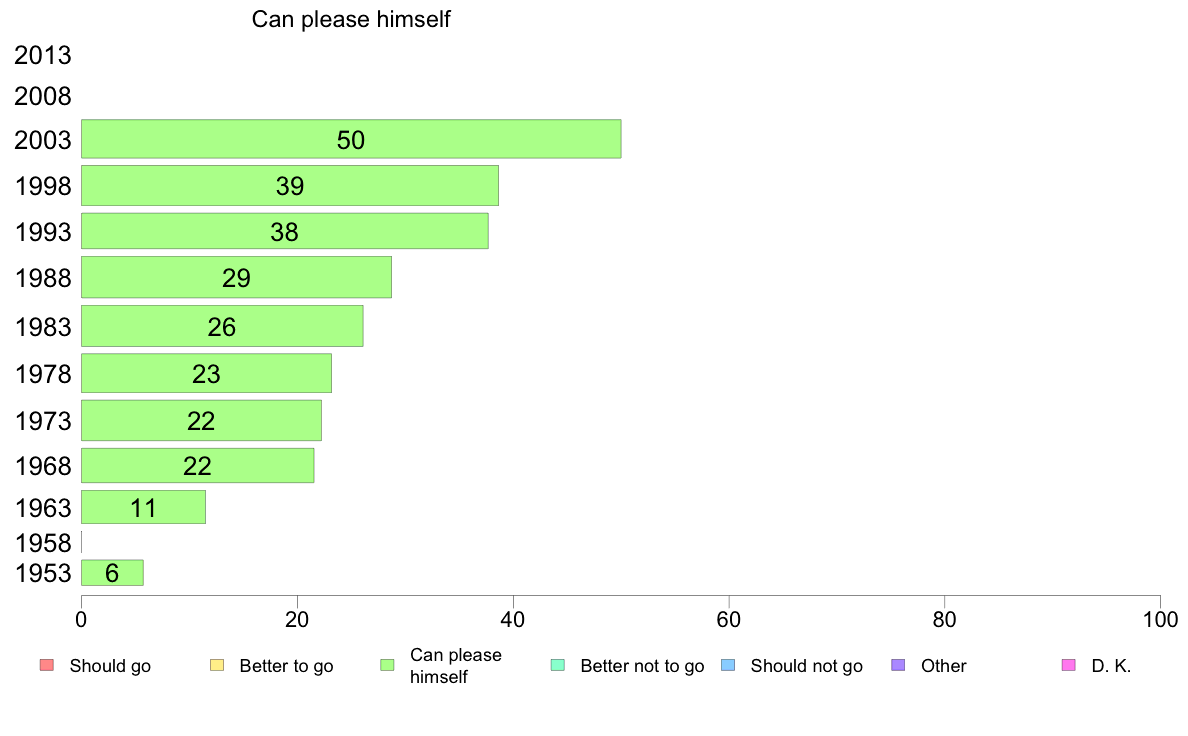Click the 1978 bar showing 23
Screen dimensions: 1188x736
tap(206, 373)
